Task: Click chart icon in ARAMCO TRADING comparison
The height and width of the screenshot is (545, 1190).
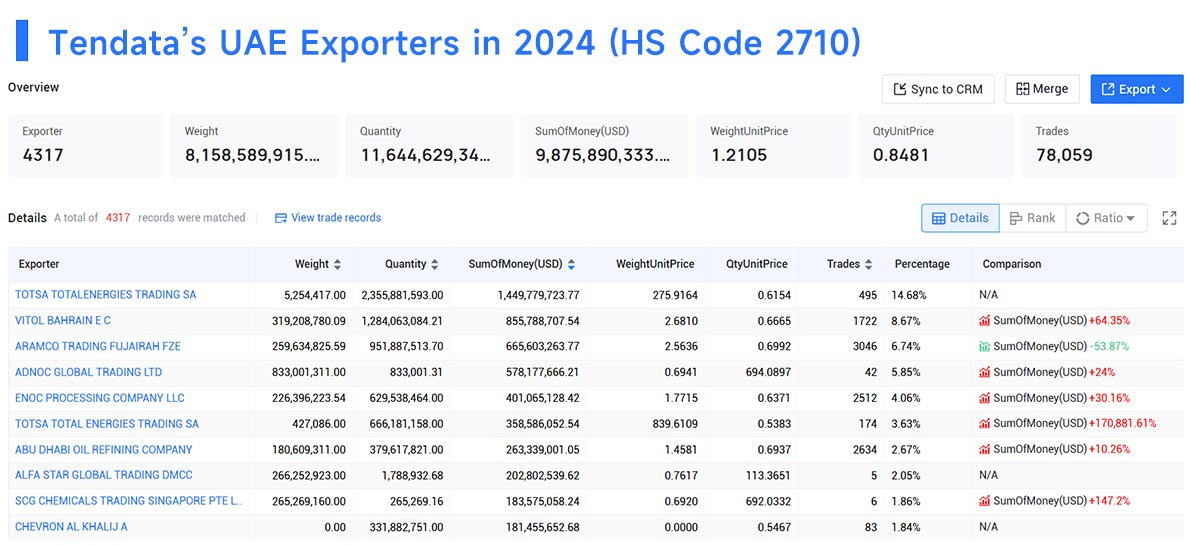Action: 984,346
